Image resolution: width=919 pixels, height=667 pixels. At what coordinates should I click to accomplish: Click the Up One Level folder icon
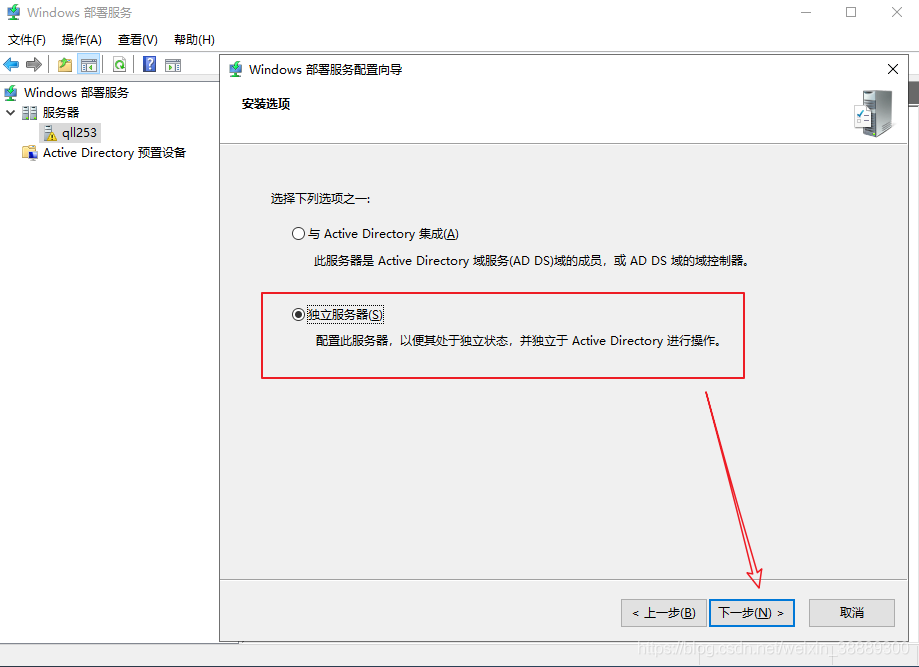point(65,65)
